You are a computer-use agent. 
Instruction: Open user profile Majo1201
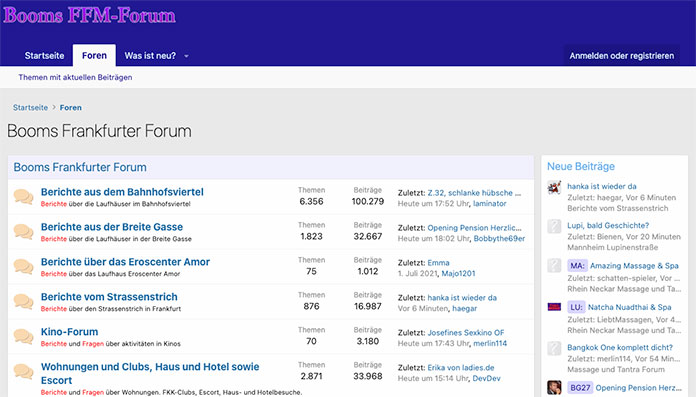tap(458, 274)
